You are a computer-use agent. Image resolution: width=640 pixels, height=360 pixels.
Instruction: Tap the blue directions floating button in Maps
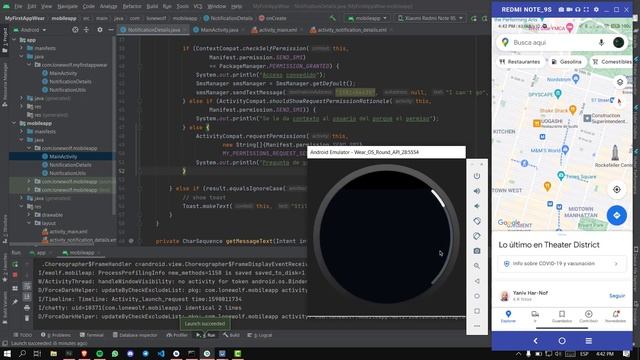pos(617,215)
